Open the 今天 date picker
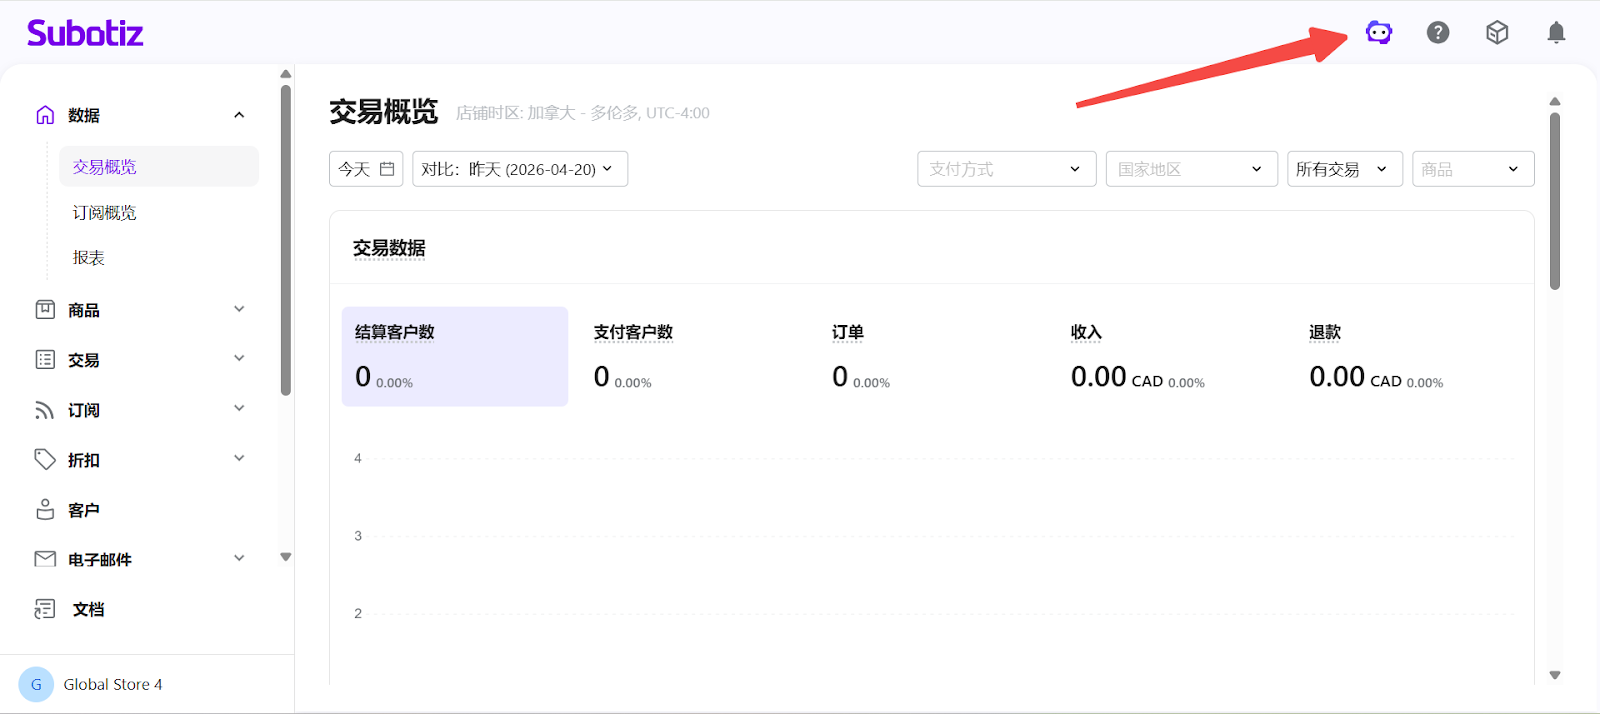Image resolution: width=1600 pixels, height=714 pixels. [366, 169]
